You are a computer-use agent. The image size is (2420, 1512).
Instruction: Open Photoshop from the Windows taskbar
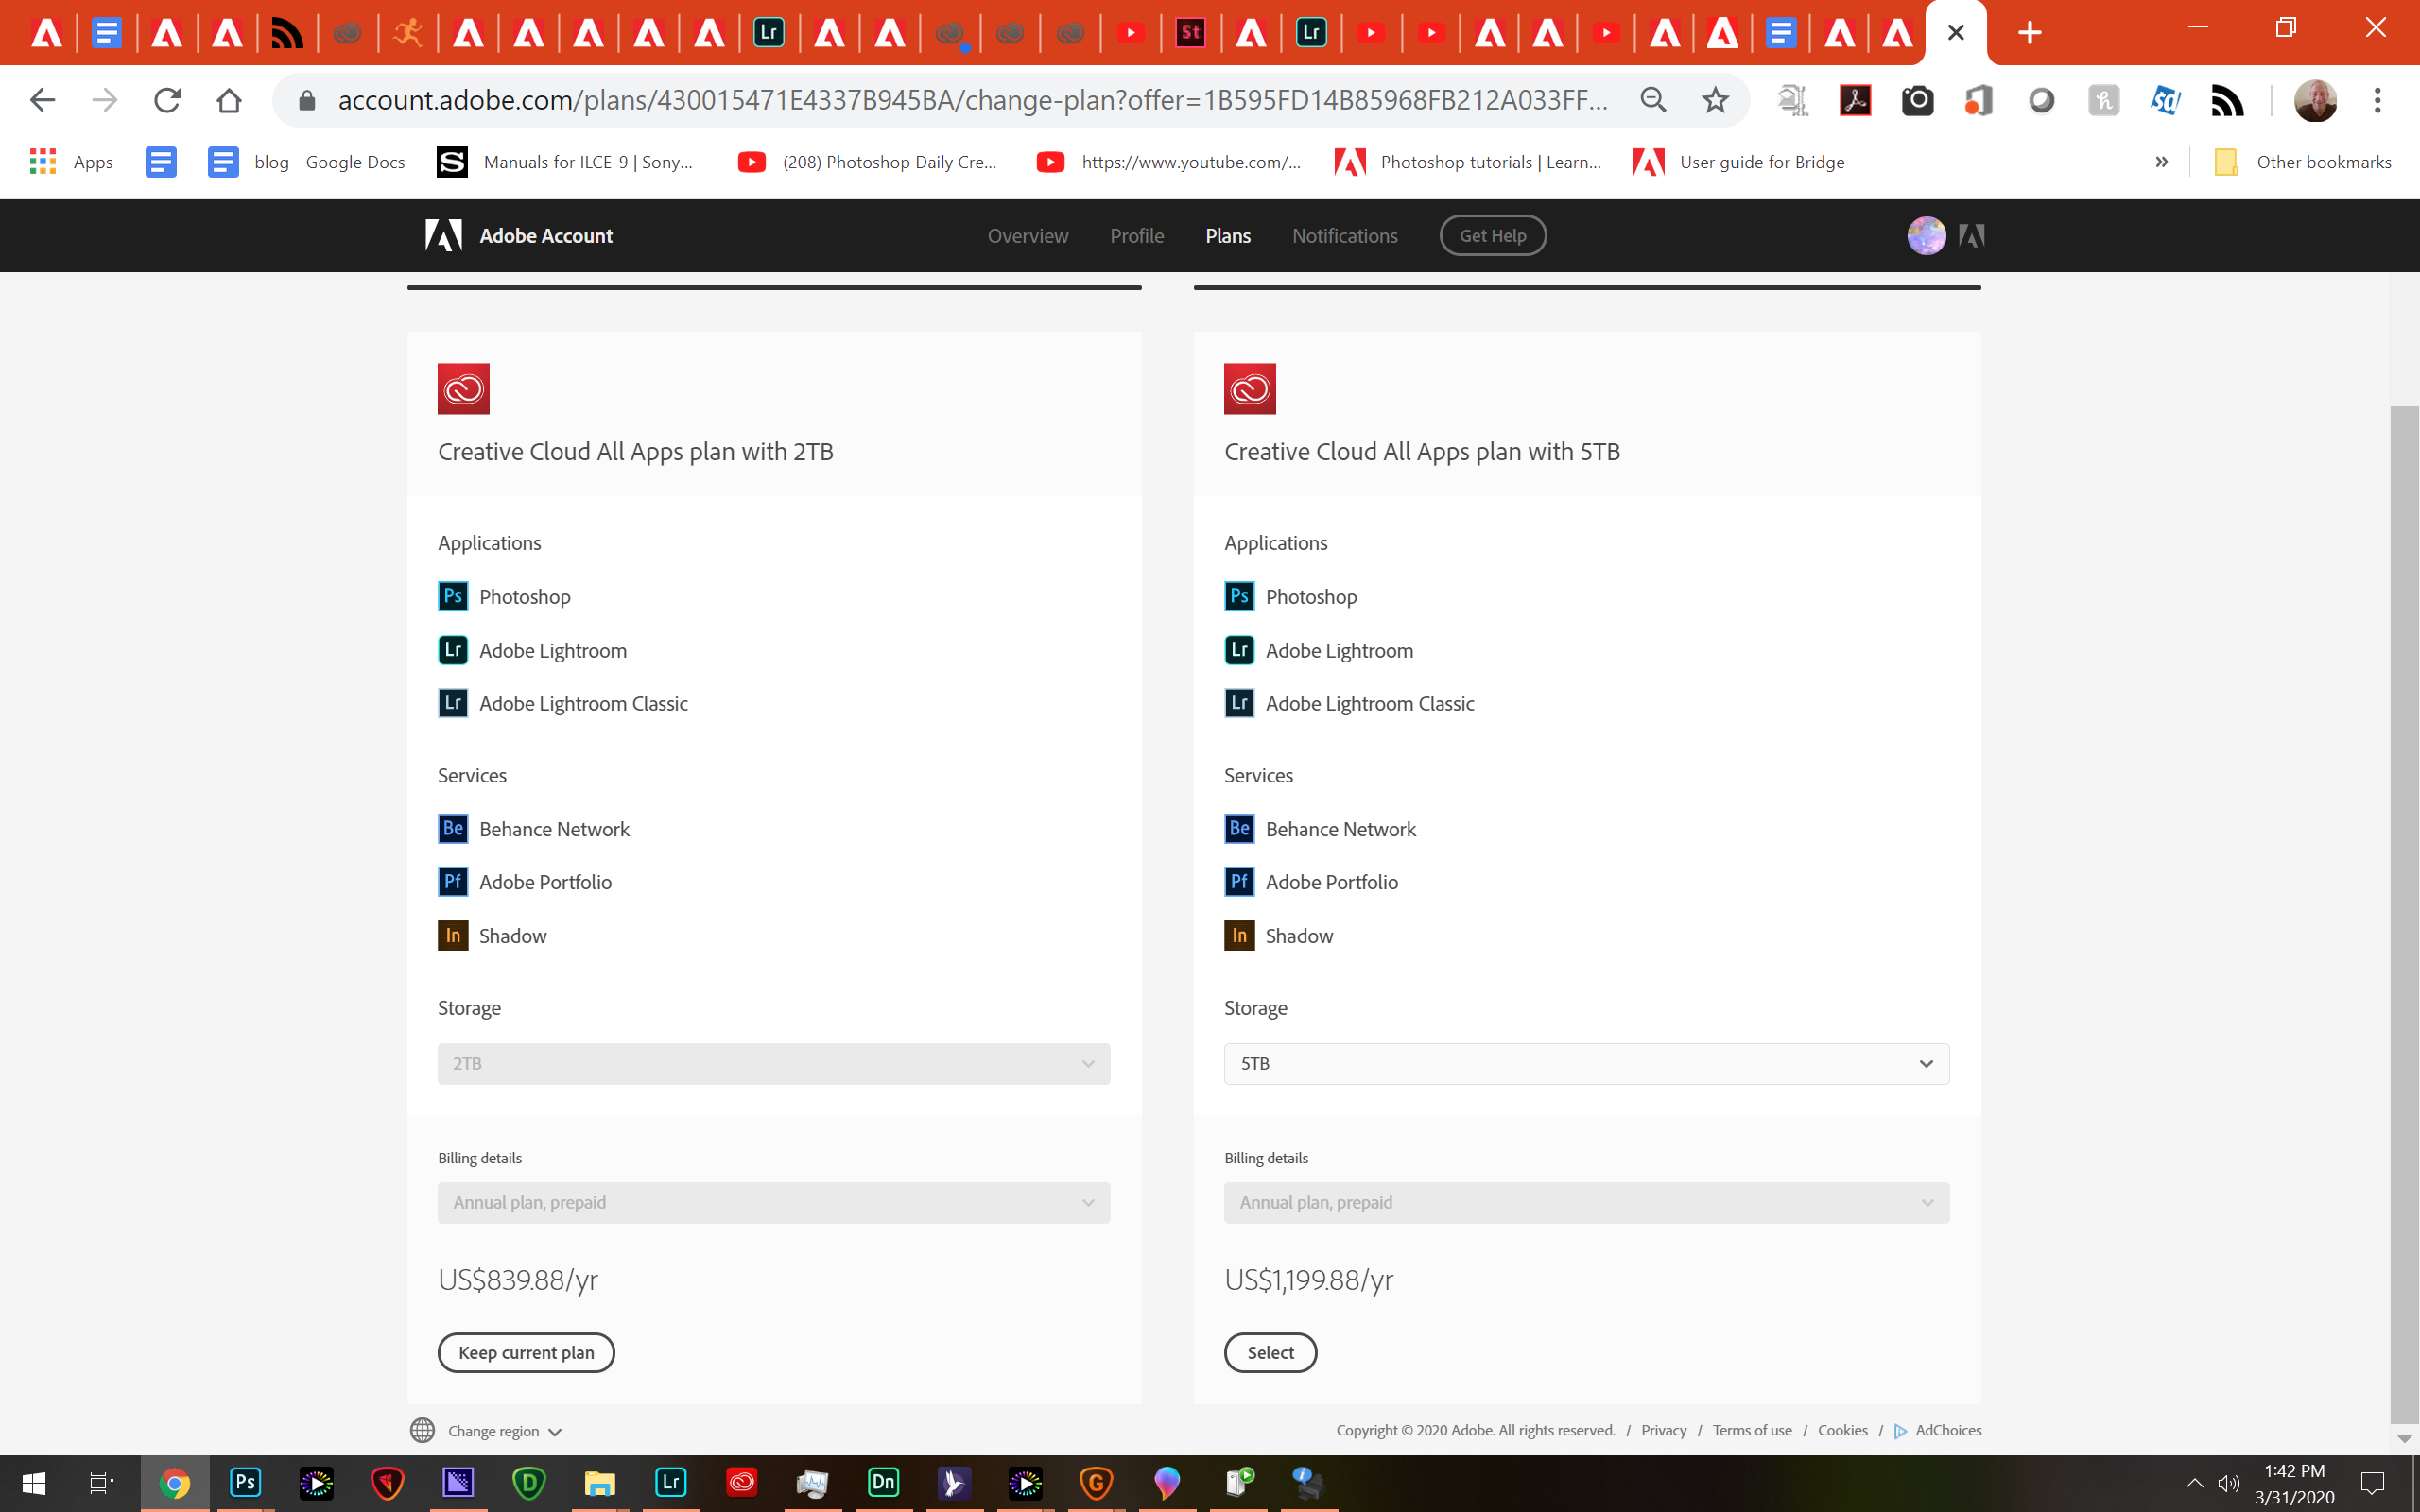tap(244, 1483)
